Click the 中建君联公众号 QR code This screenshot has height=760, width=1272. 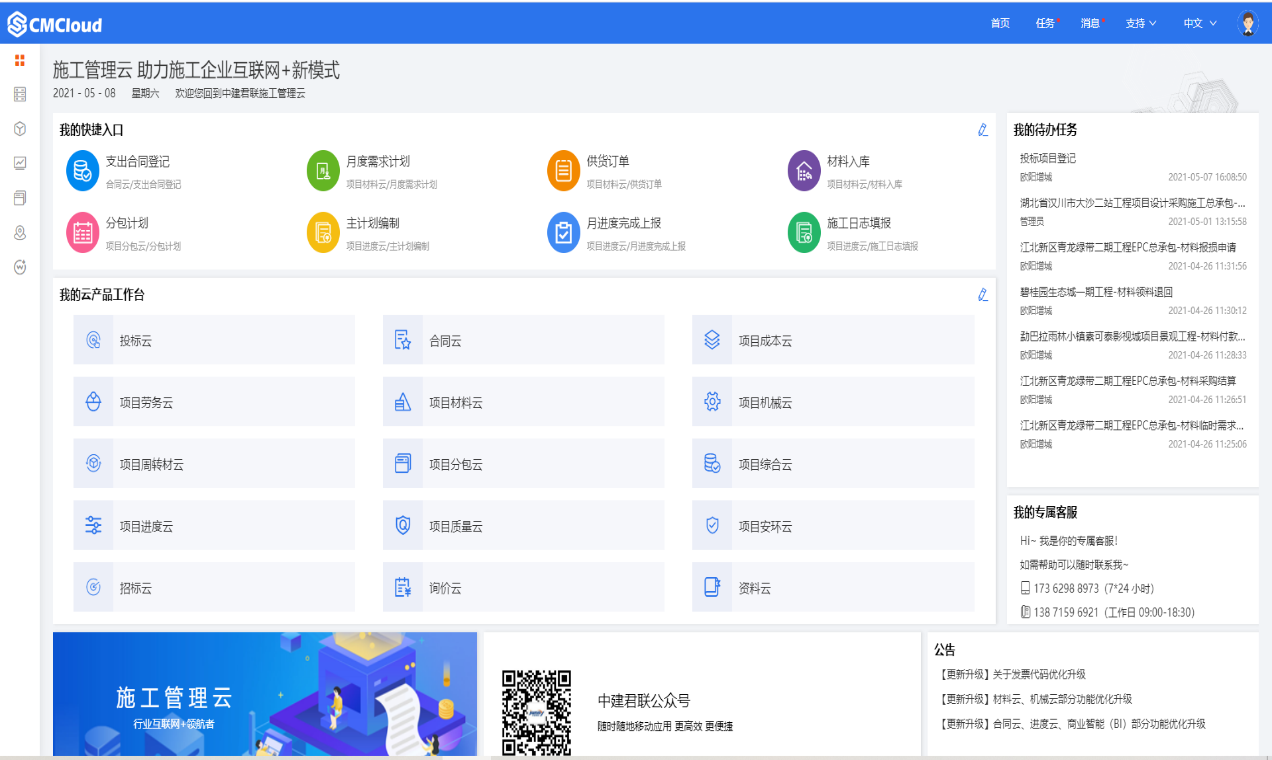[537, 712]
